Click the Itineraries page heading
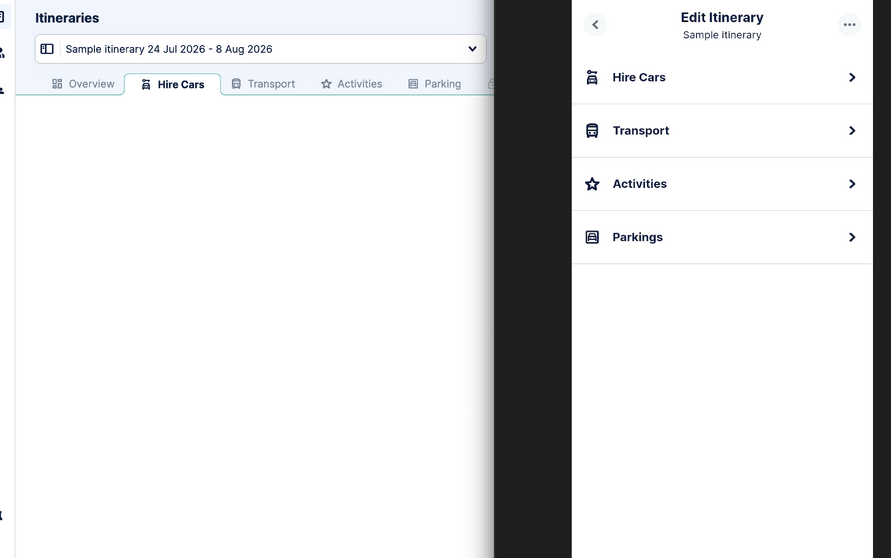The height and width of the screenshot is (558, 891). pos(67,18)
